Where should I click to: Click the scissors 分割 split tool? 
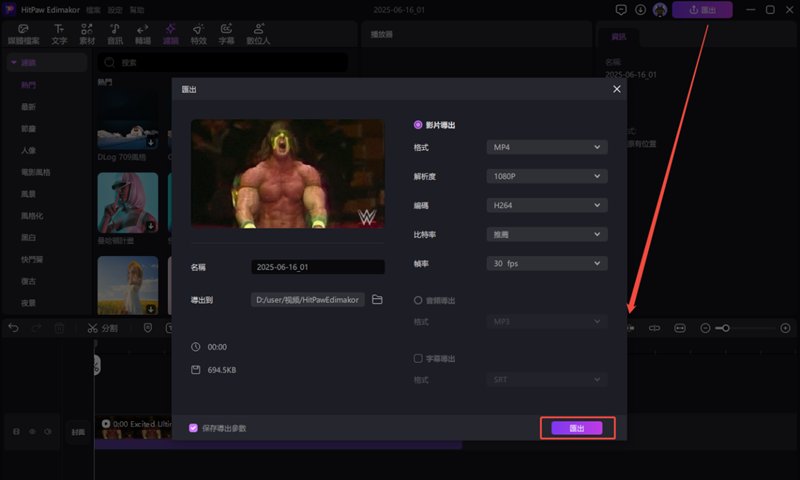tap(103, 328)
